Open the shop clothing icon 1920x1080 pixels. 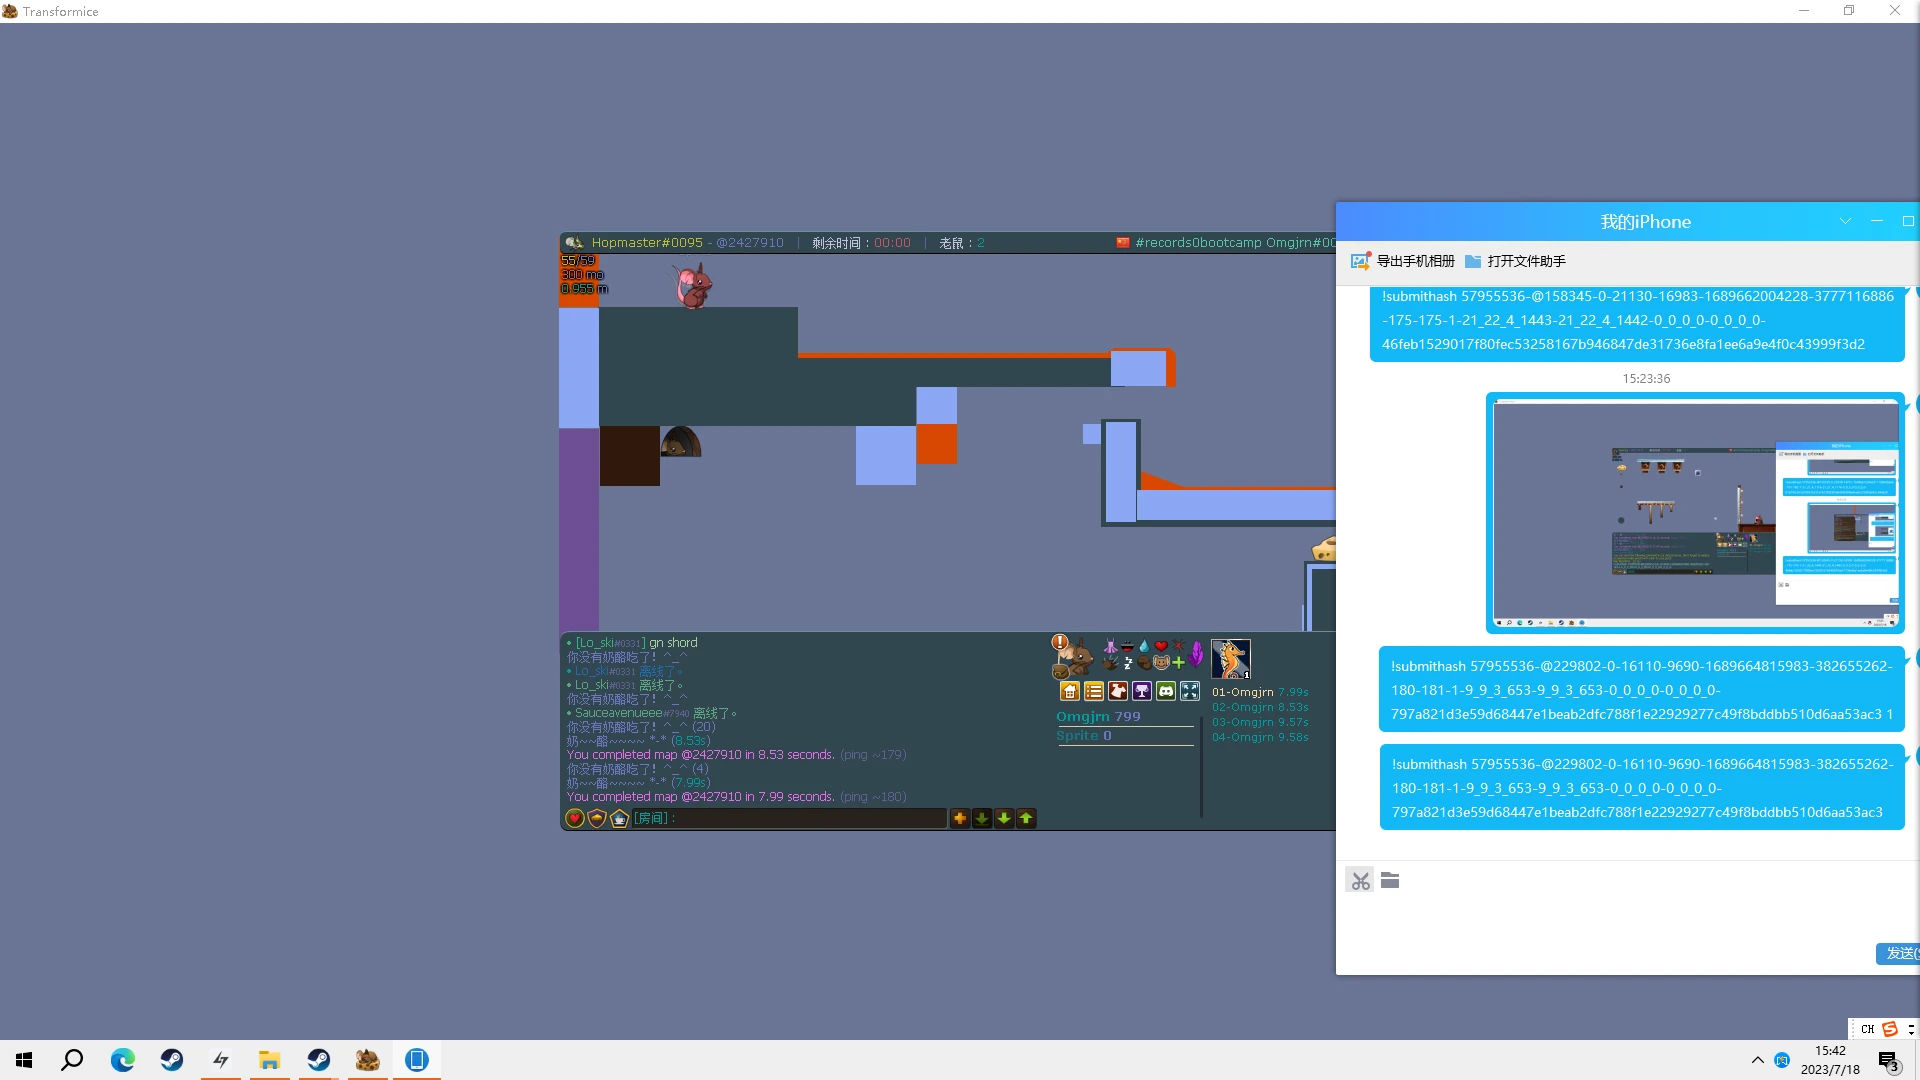pyautogui.click(x=1118, y=691)
